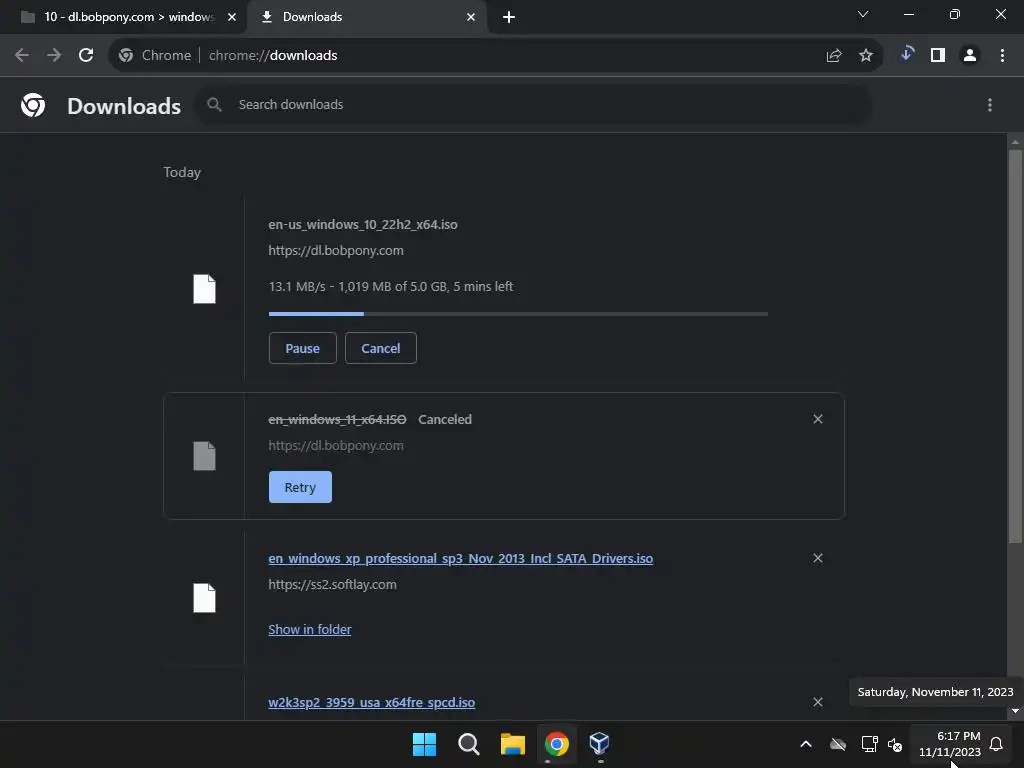The image size is (1024, 768).
Task: Open a new tab
Action: tap(509, 17)
